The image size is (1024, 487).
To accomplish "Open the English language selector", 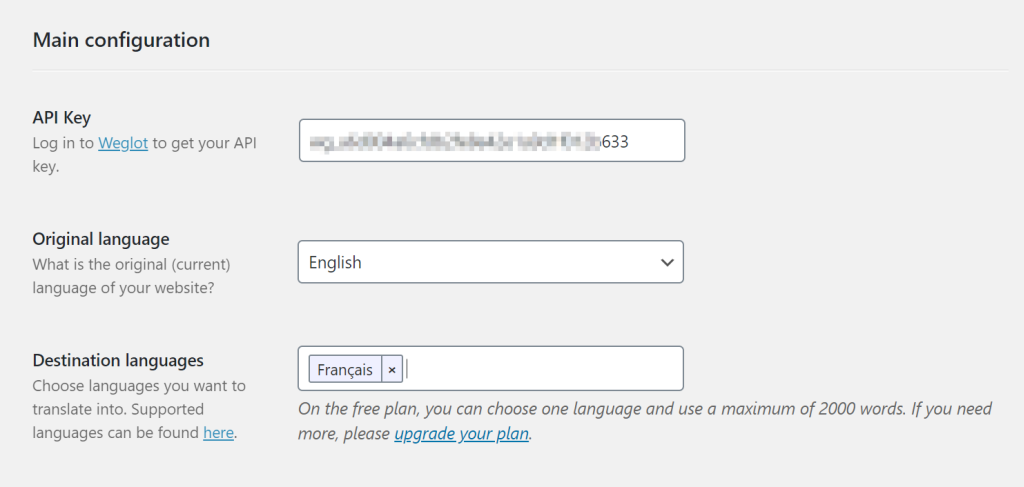I will [490, 262].
